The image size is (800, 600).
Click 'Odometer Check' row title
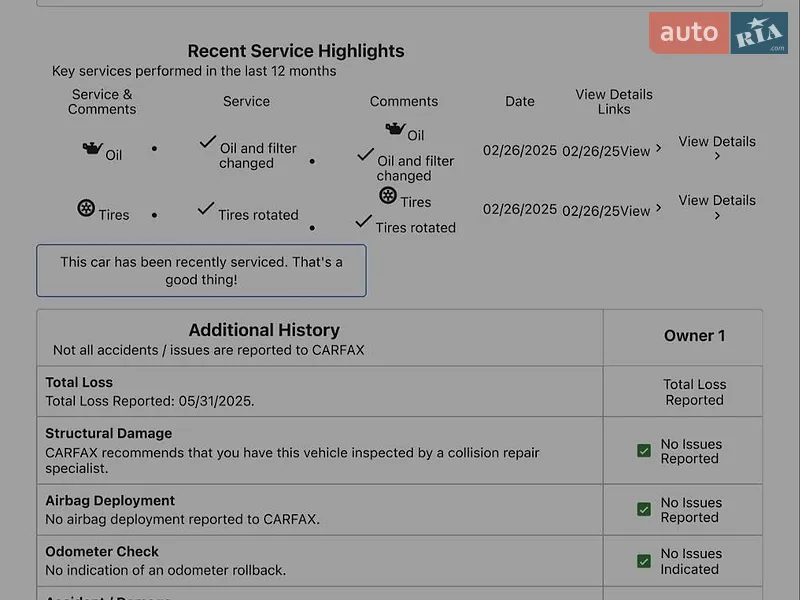[x=102, y=552]
